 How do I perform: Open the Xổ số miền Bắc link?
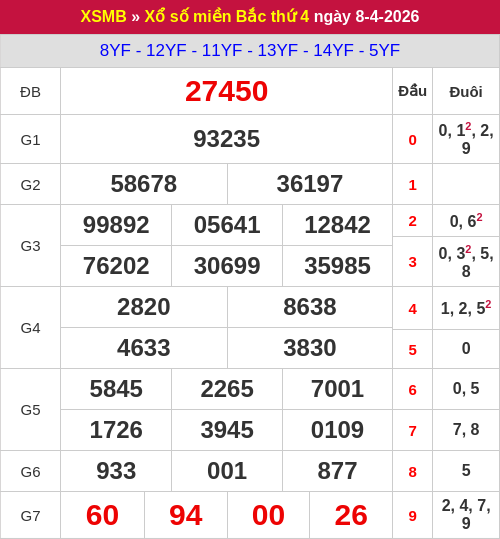[206, 16]
